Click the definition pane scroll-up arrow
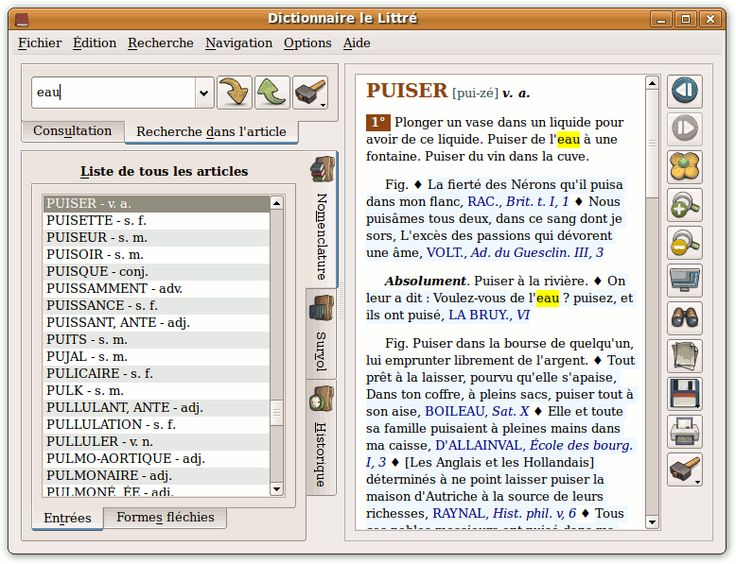 [652, 84]
